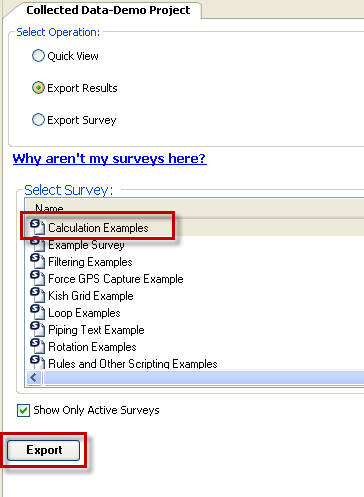
Task: Switch to Collected Data-Demo Project tab
Action: point(108,10)
